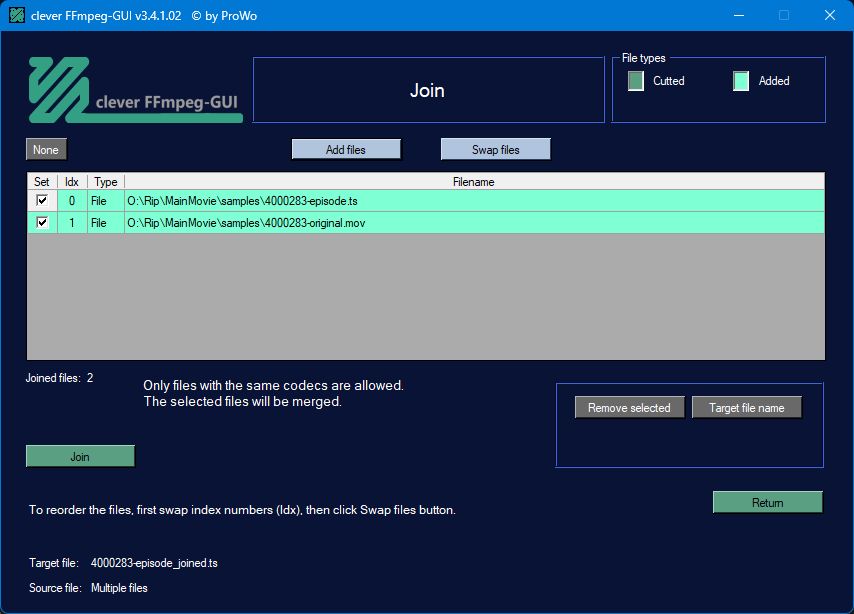Click the Type cell of the original.mov row

click(106, 222)
